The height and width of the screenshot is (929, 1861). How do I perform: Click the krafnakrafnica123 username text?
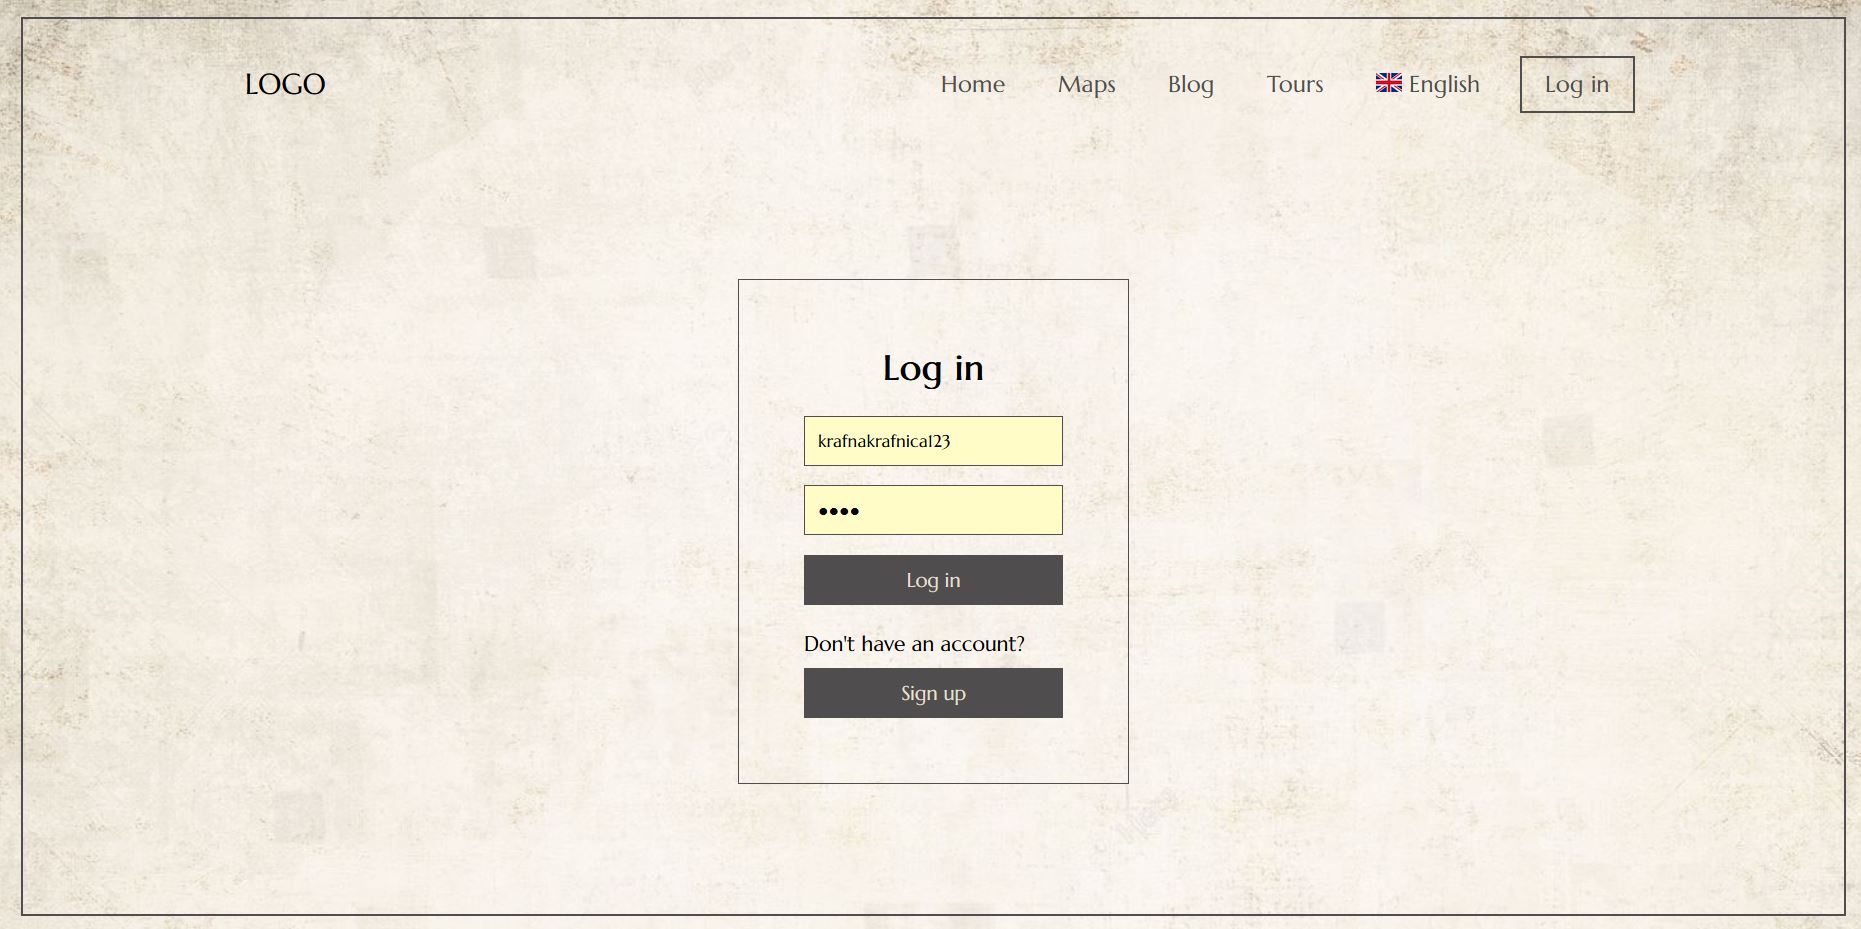point(883,441)
